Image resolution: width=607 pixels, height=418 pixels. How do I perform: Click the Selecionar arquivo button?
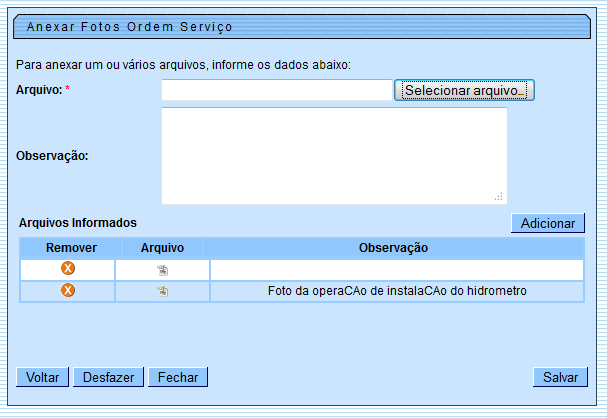click(464, 91)
